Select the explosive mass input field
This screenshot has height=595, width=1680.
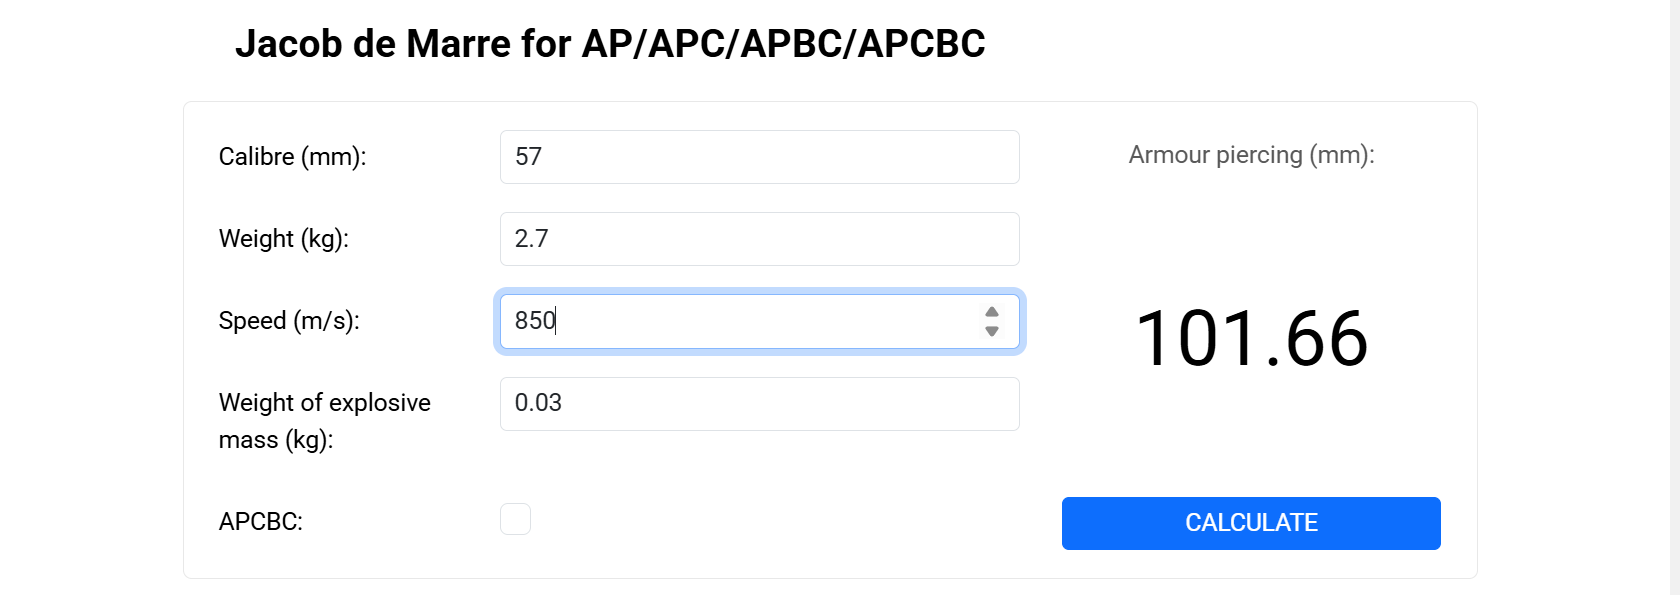[760, 404]
